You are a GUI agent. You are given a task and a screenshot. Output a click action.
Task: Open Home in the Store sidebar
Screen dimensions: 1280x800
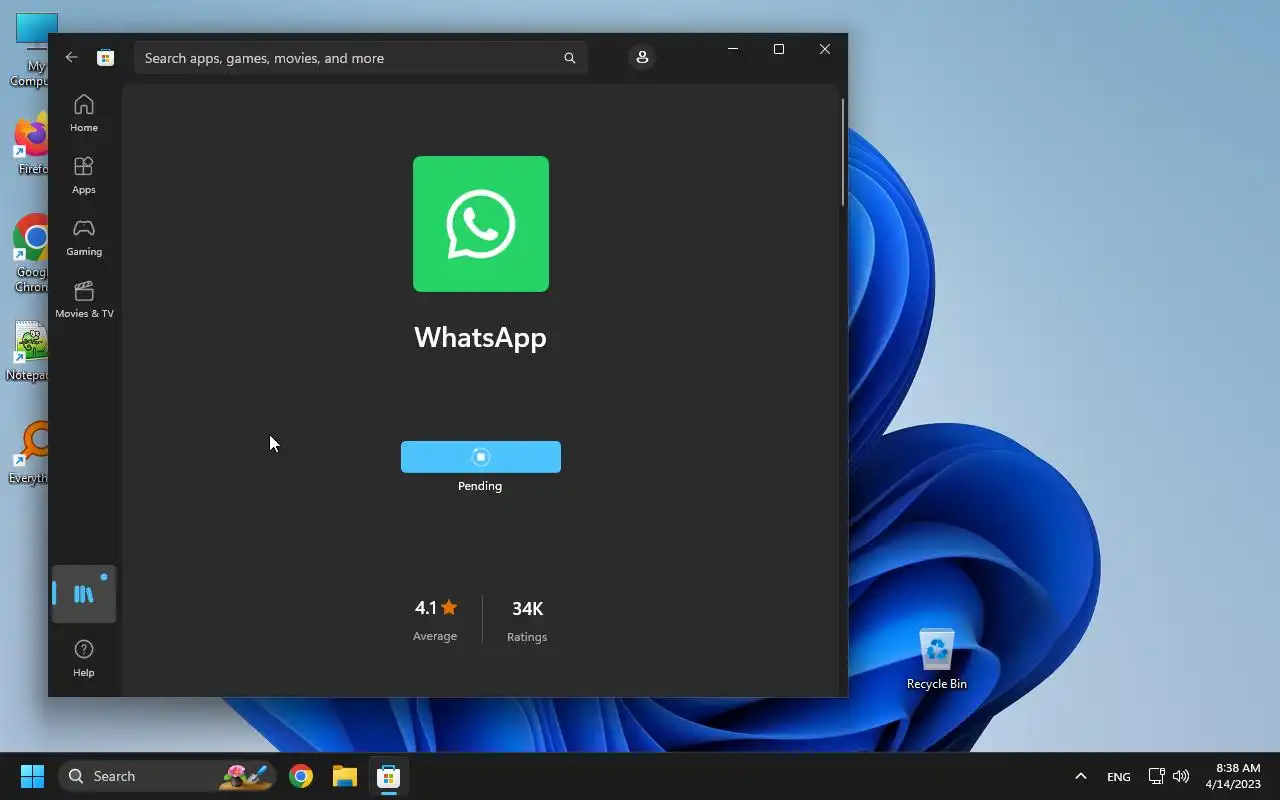point(84,113)
